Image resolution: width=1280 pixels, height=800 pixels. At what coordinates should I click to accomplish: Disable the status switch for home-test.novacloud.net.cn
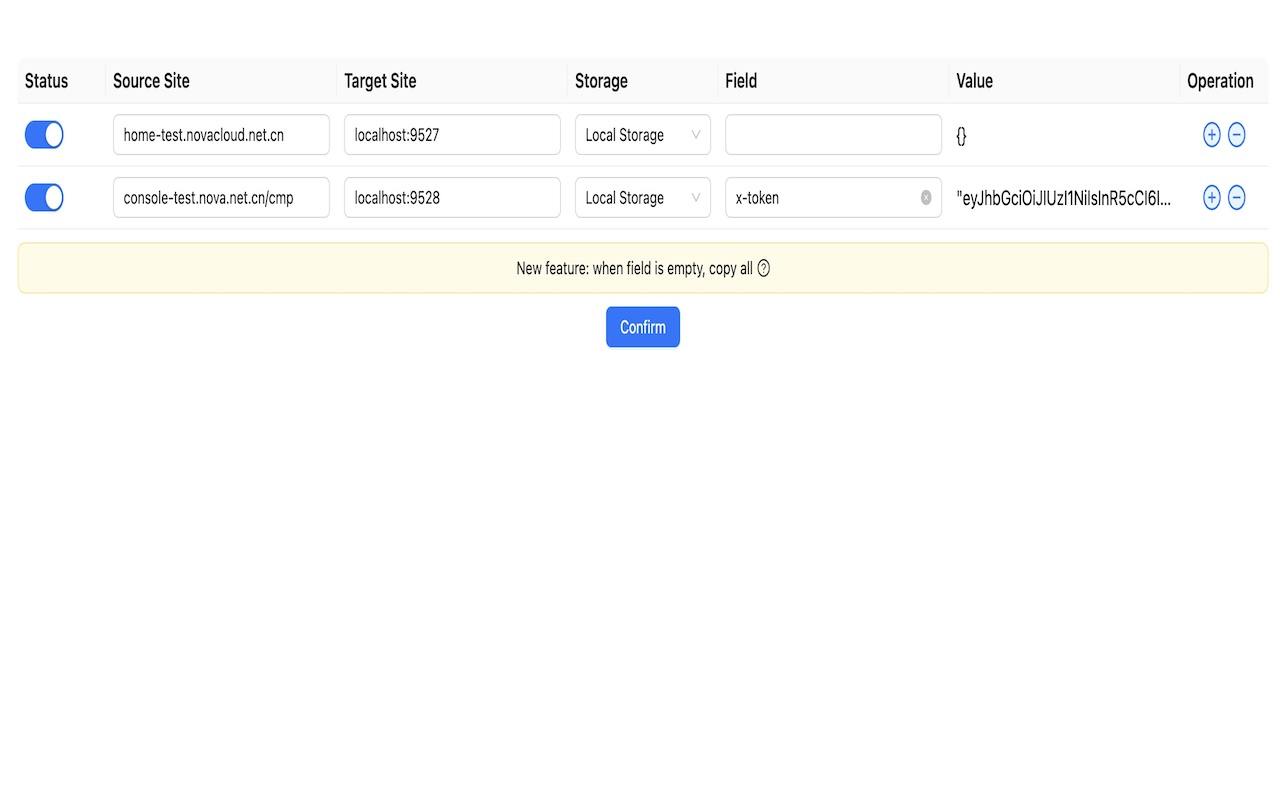(44, 135)
